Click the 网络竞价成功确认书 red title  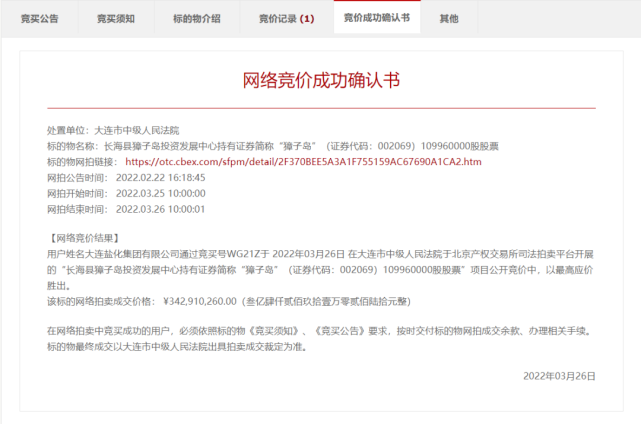point(321,80)
